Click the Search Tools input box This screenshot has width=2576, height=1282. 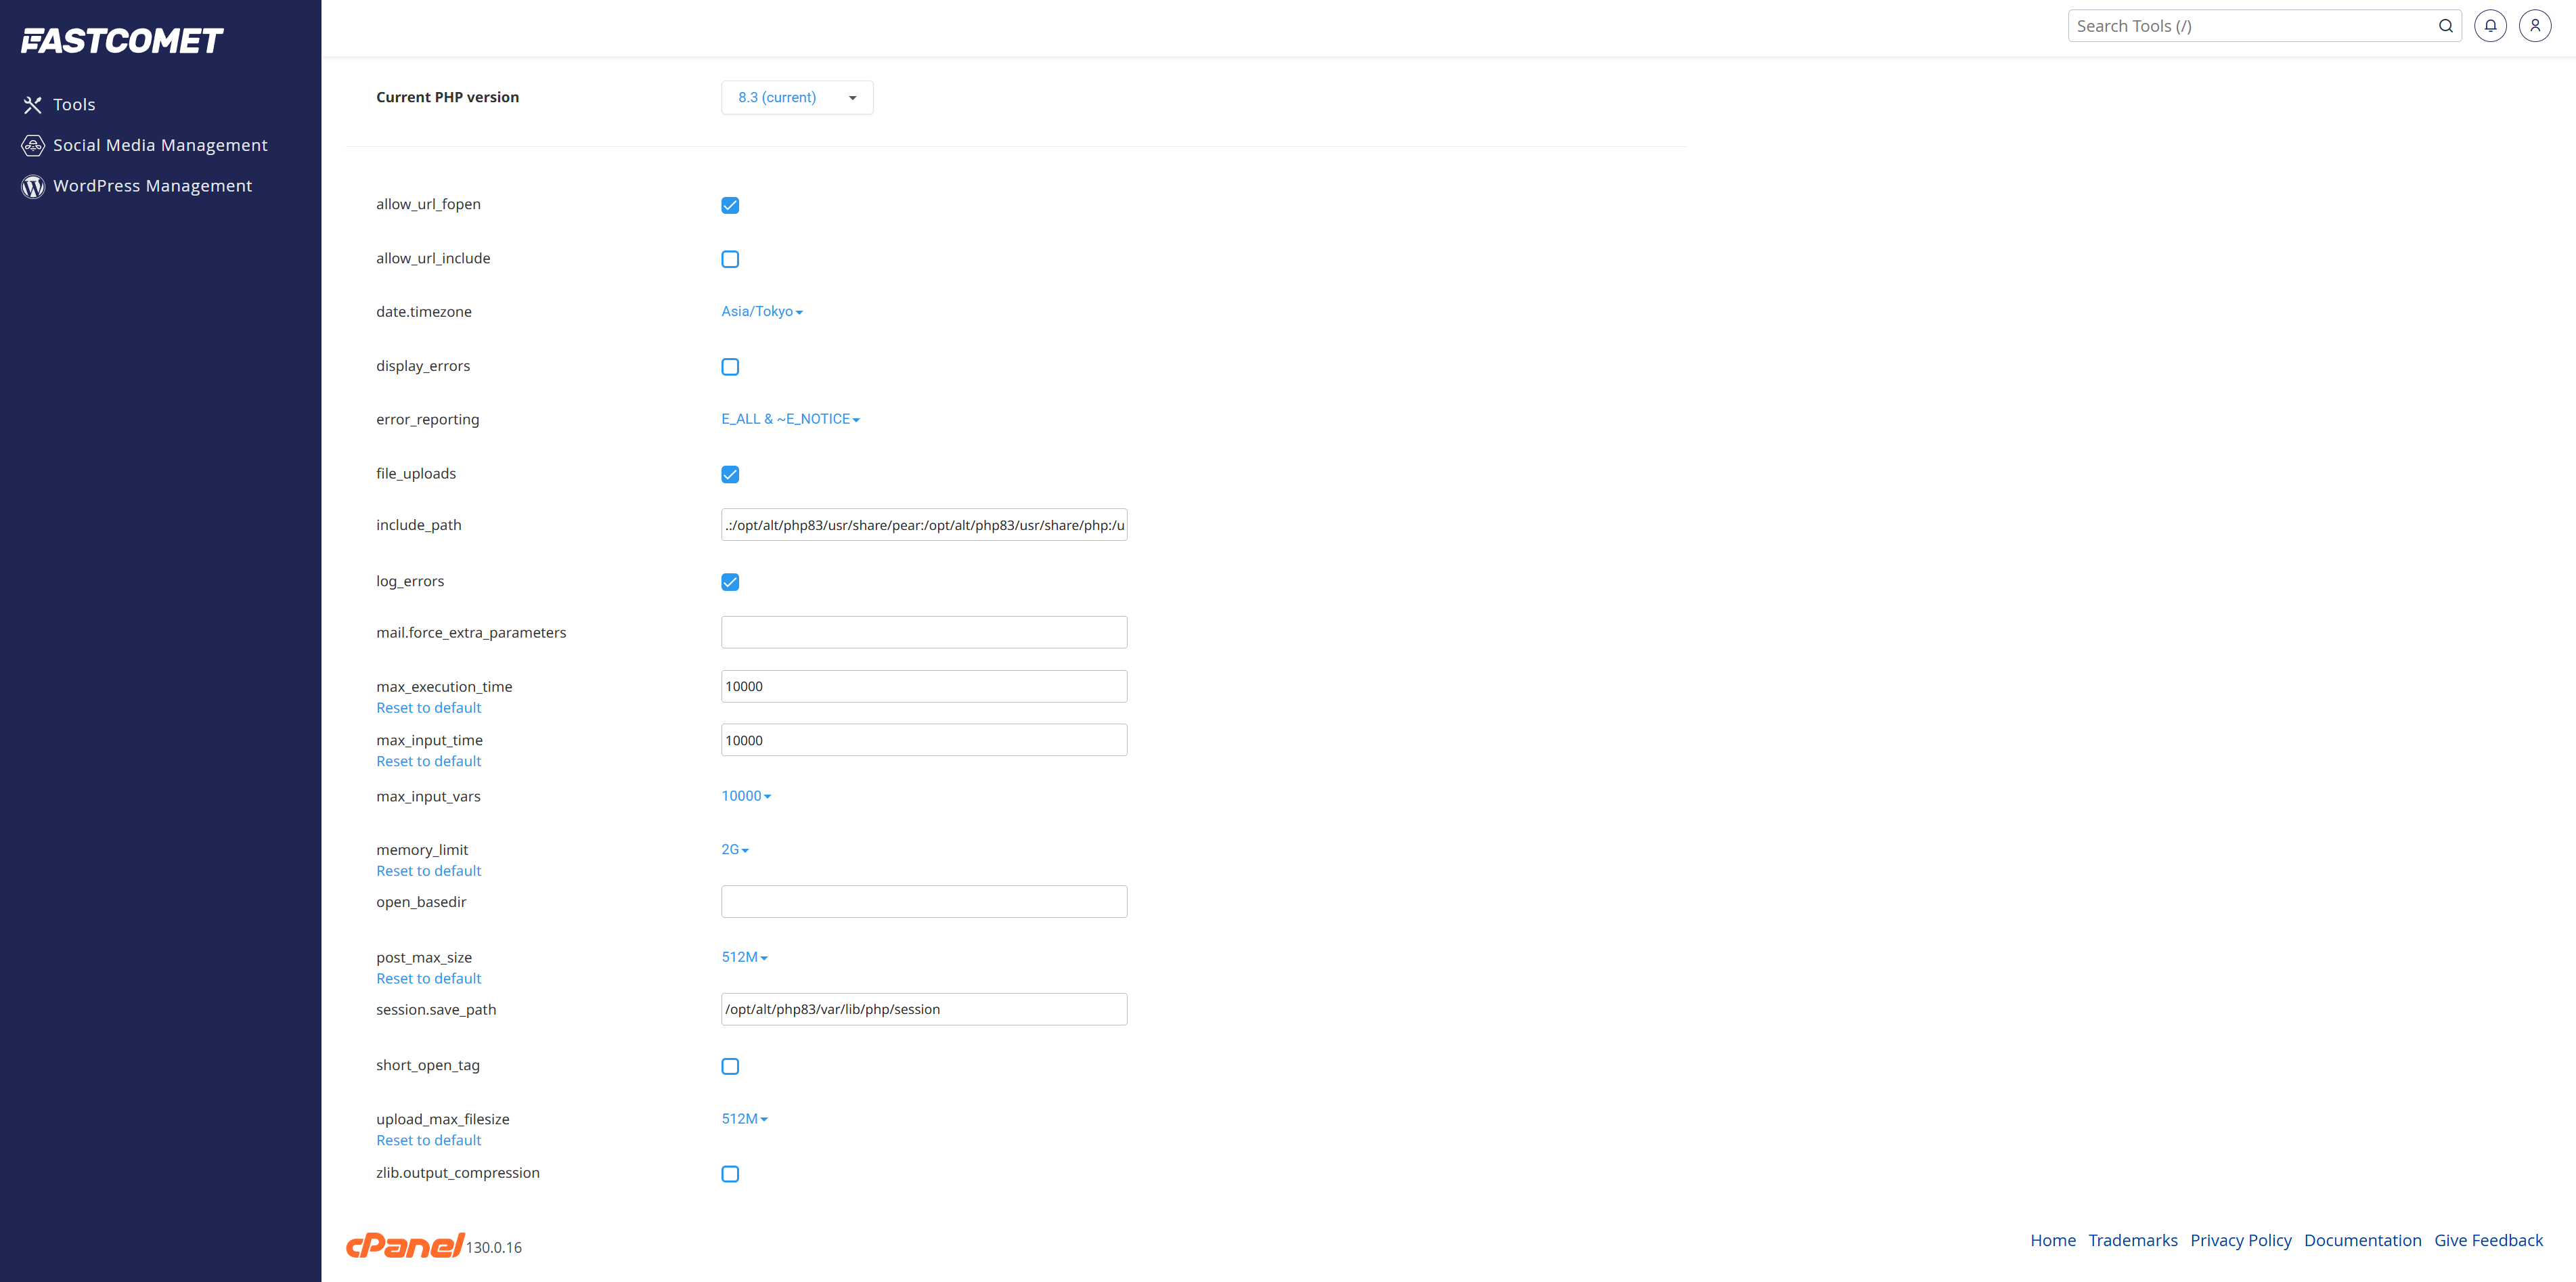click(2250, 26)
